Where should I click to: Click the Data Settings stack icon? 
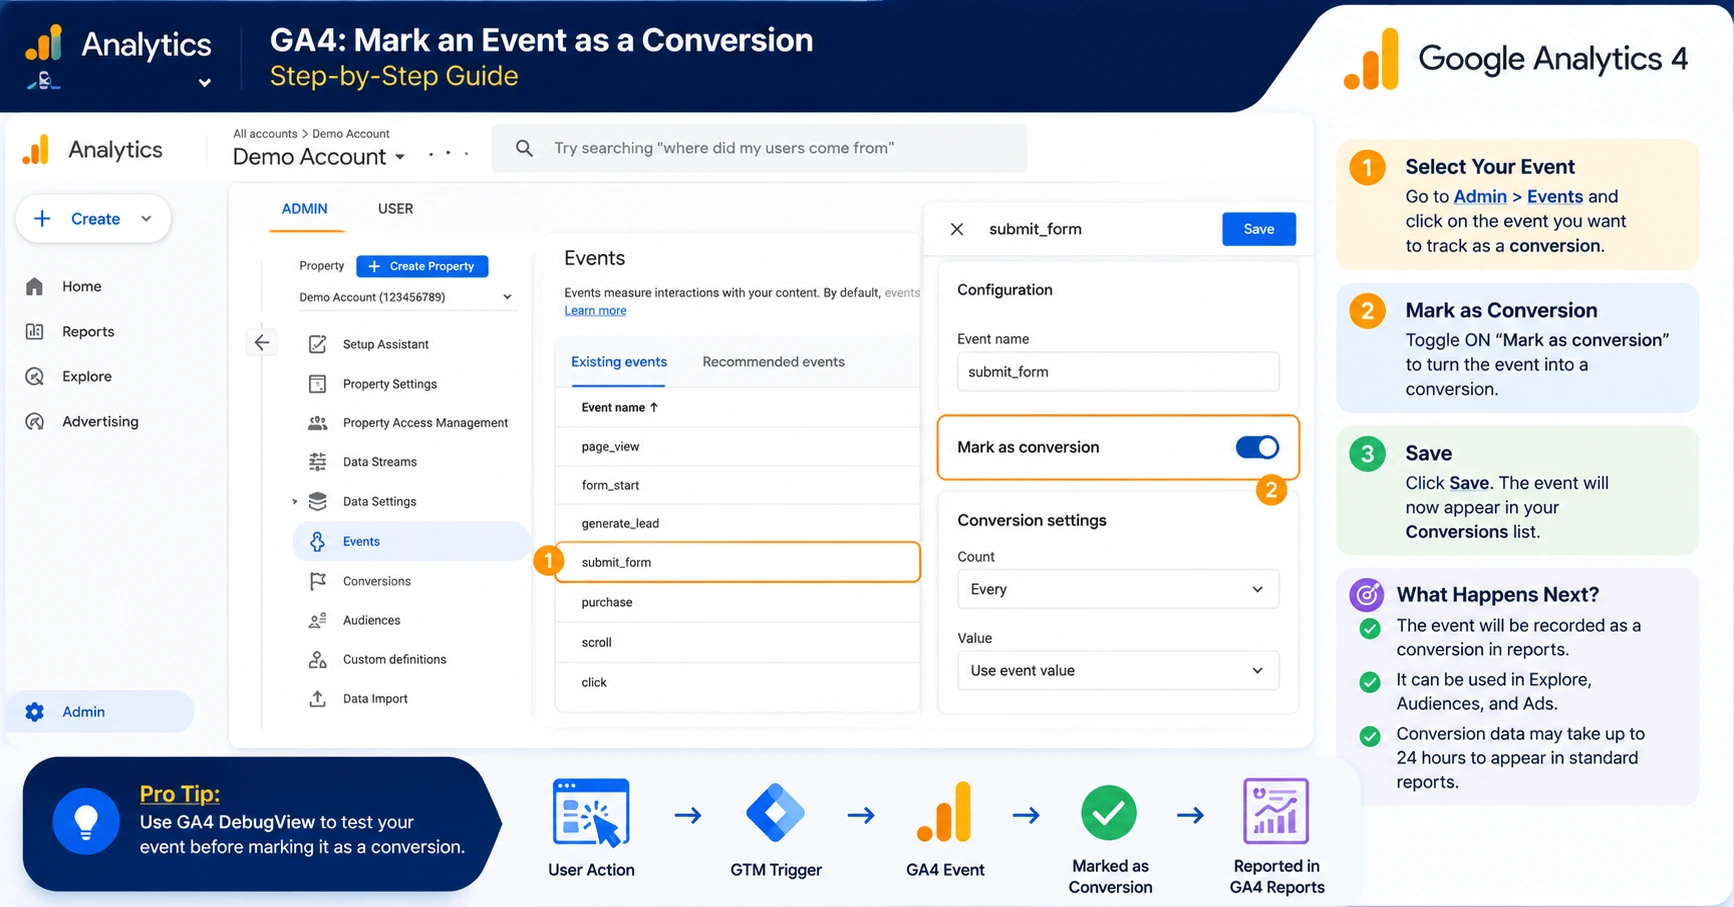[x=317, y=501]
